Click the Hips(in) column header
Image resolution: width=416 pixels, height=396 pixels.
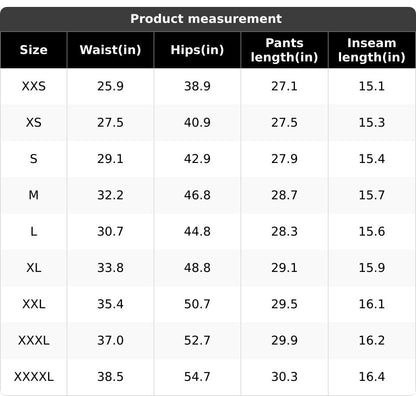197,50
